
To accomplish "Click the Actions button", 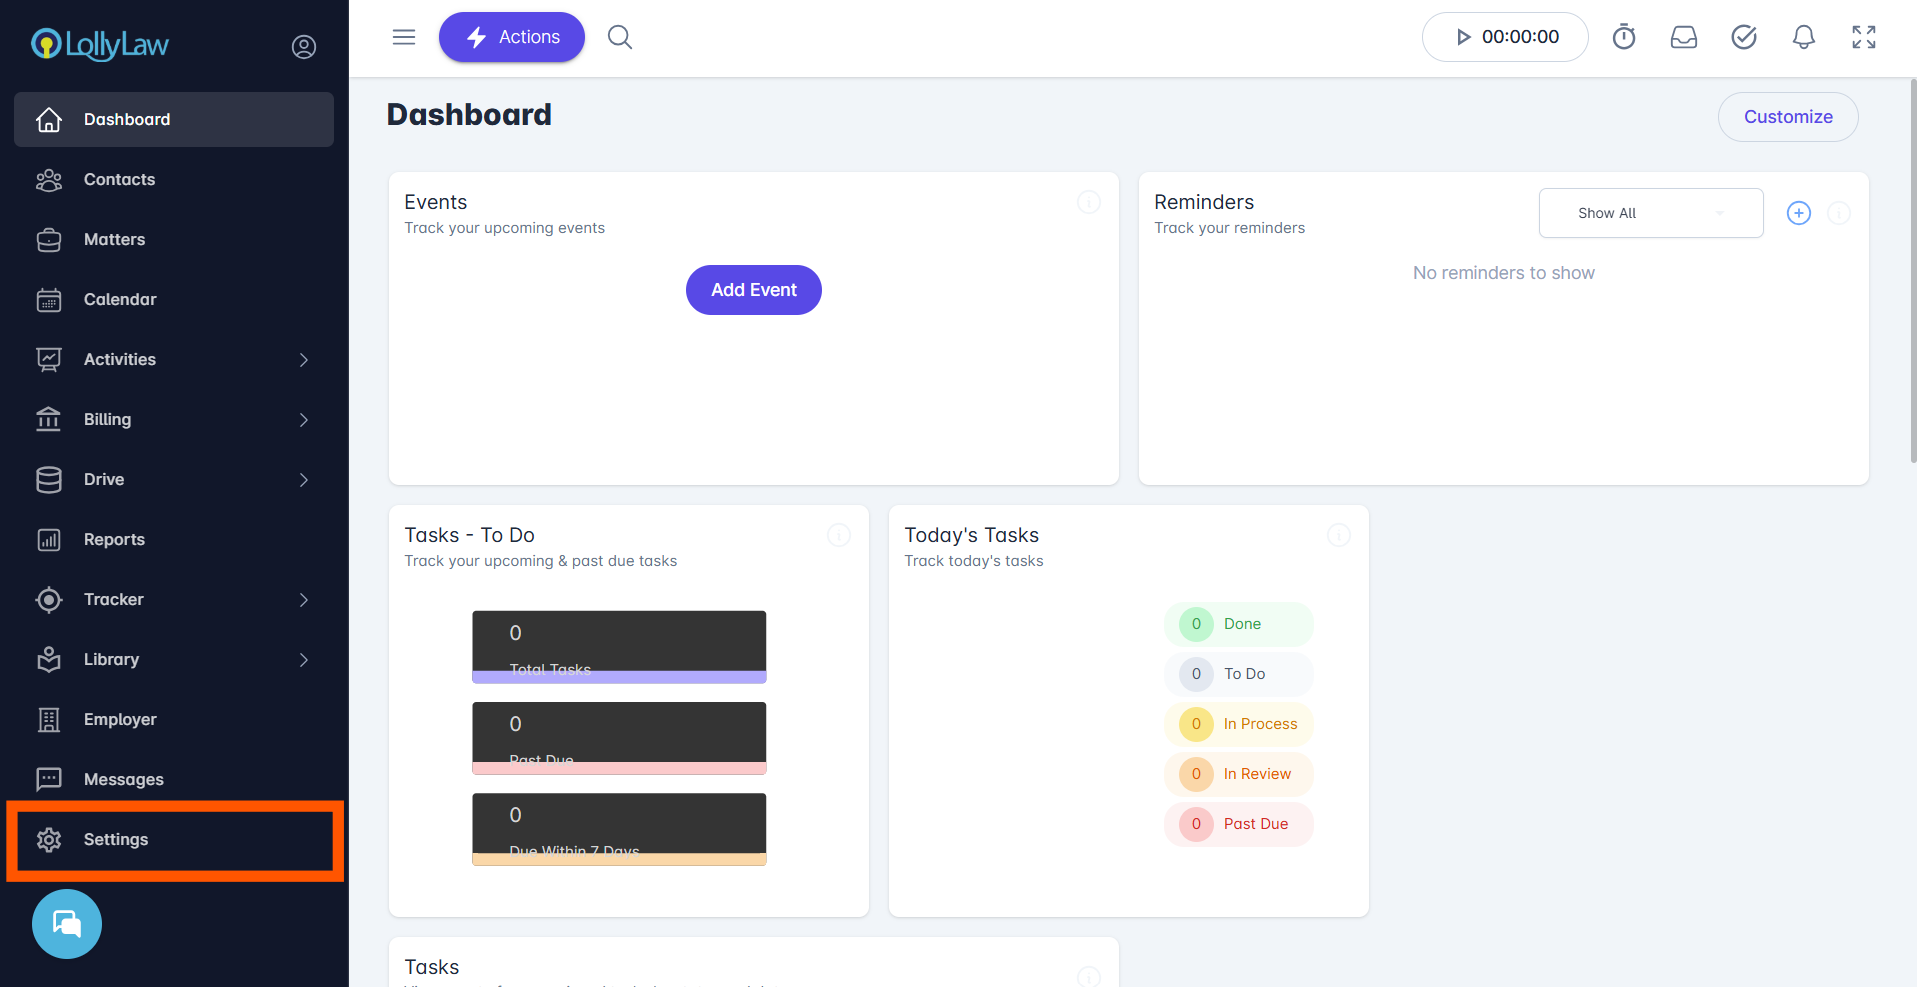I will (512, 37).
